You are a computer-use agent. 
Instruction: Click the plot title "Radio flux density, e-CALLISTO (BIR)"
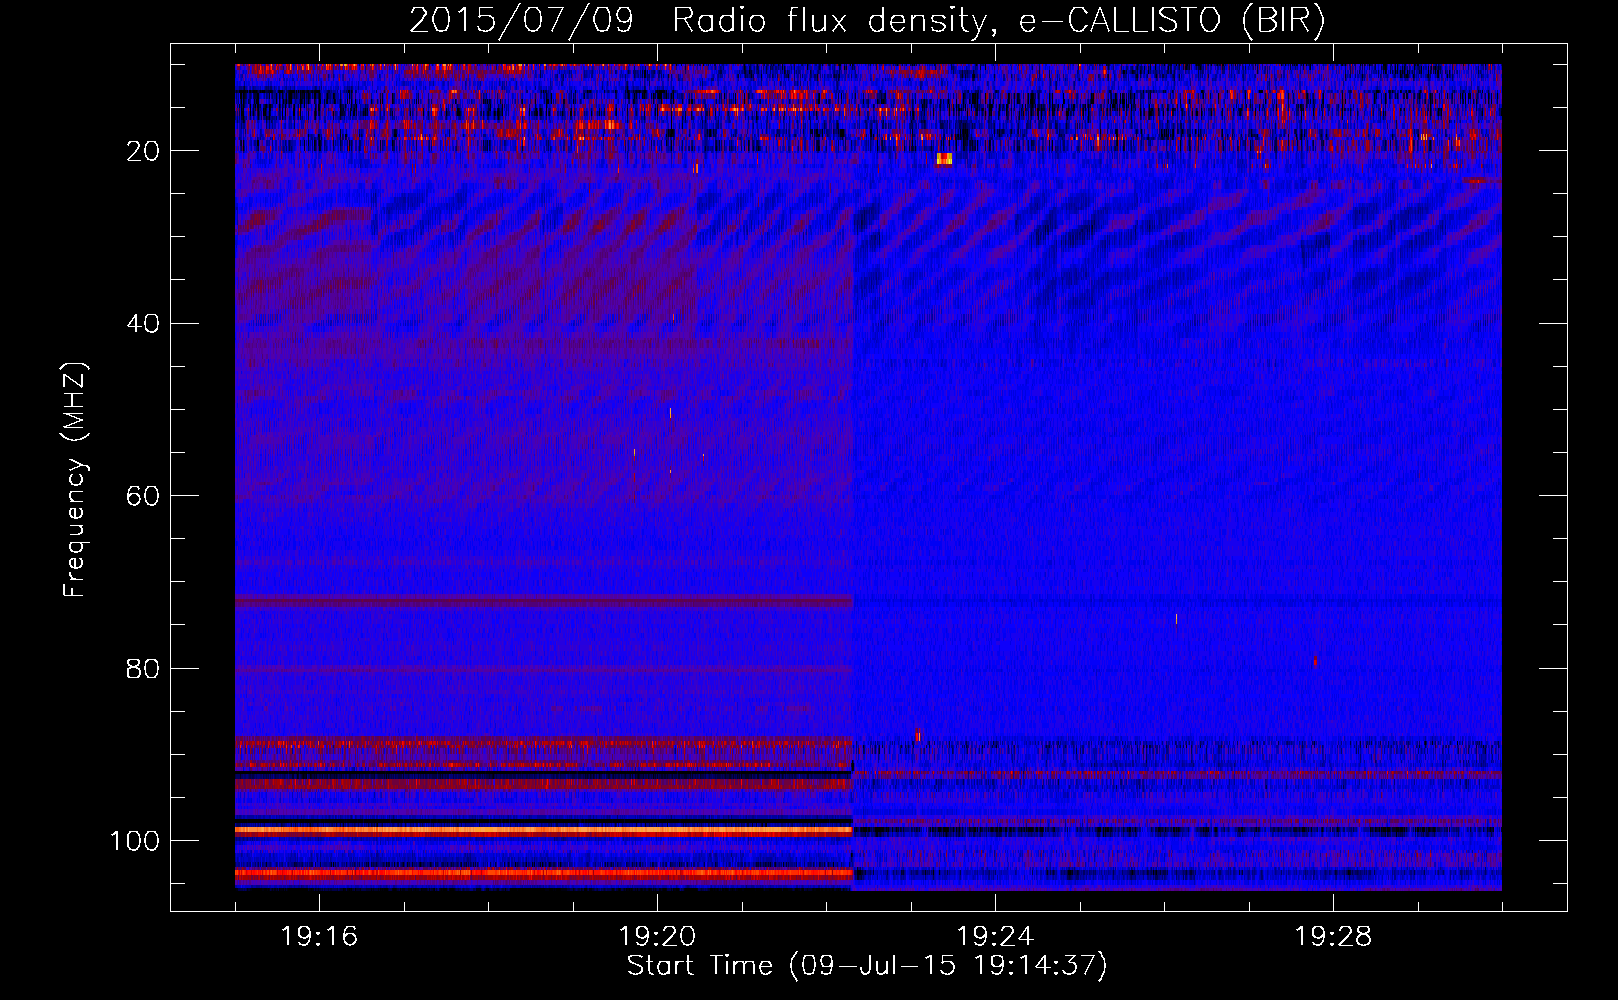point(998,21)
